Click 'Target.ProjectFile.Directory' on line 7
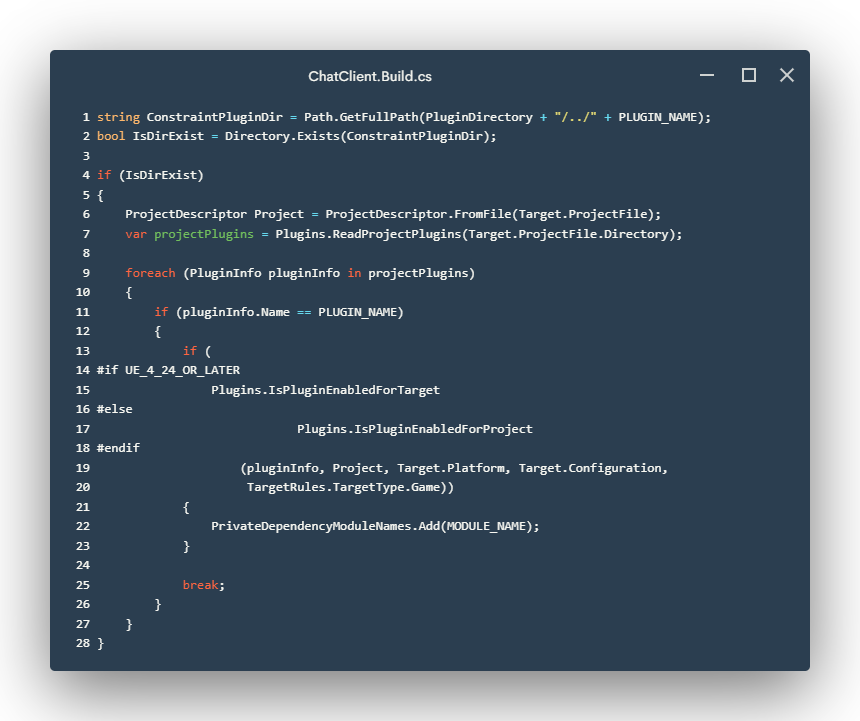Image resolution: width=860 pixels, height=721 pixels. point(568,234)
